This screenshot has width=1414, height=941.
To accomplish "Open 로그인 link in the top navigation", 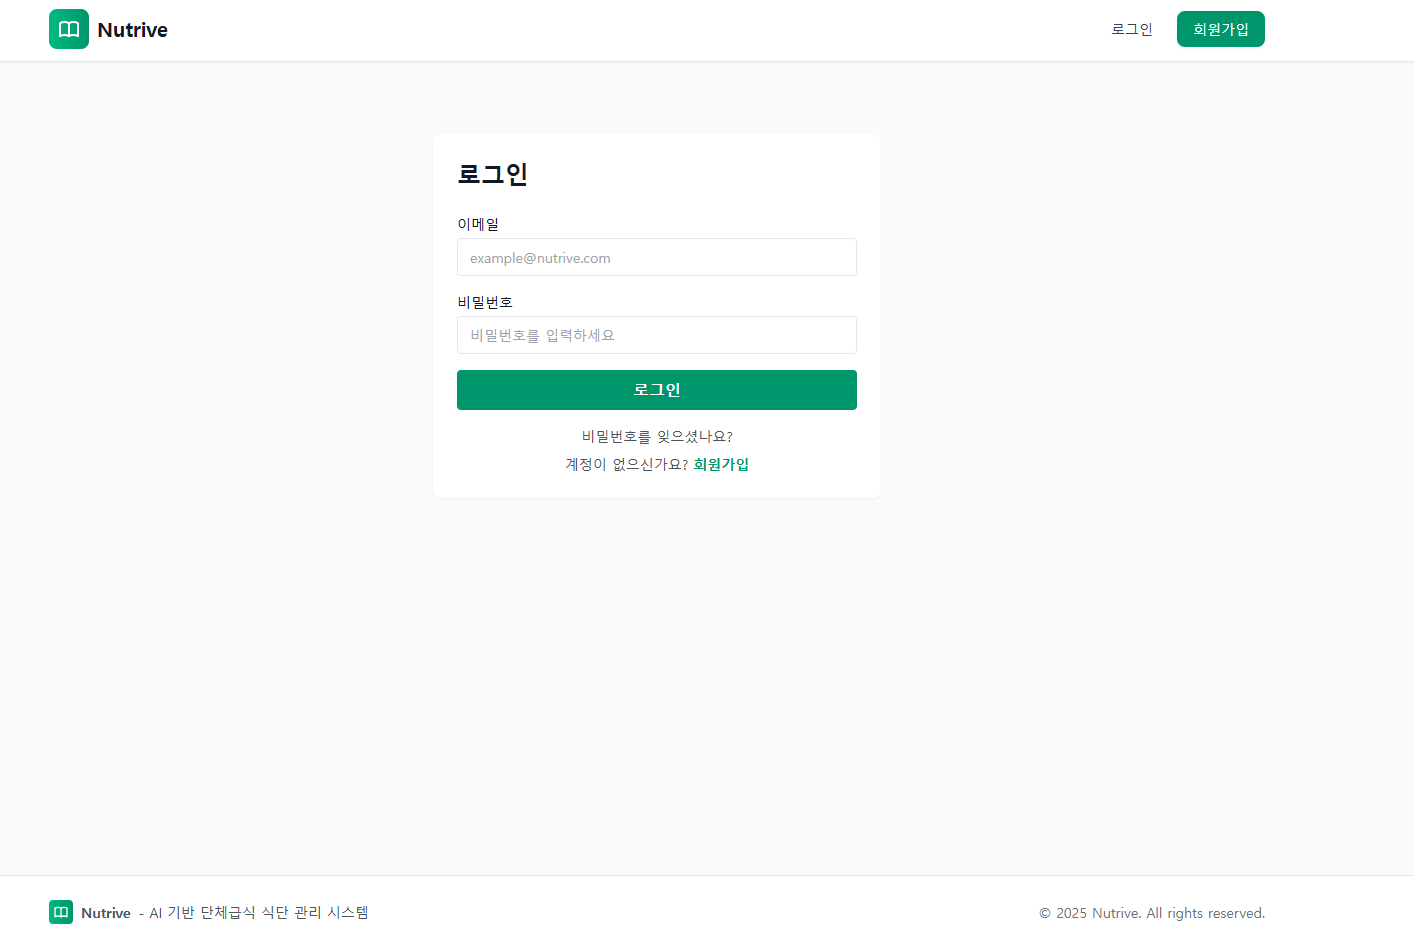I will tap(1132, 29).
